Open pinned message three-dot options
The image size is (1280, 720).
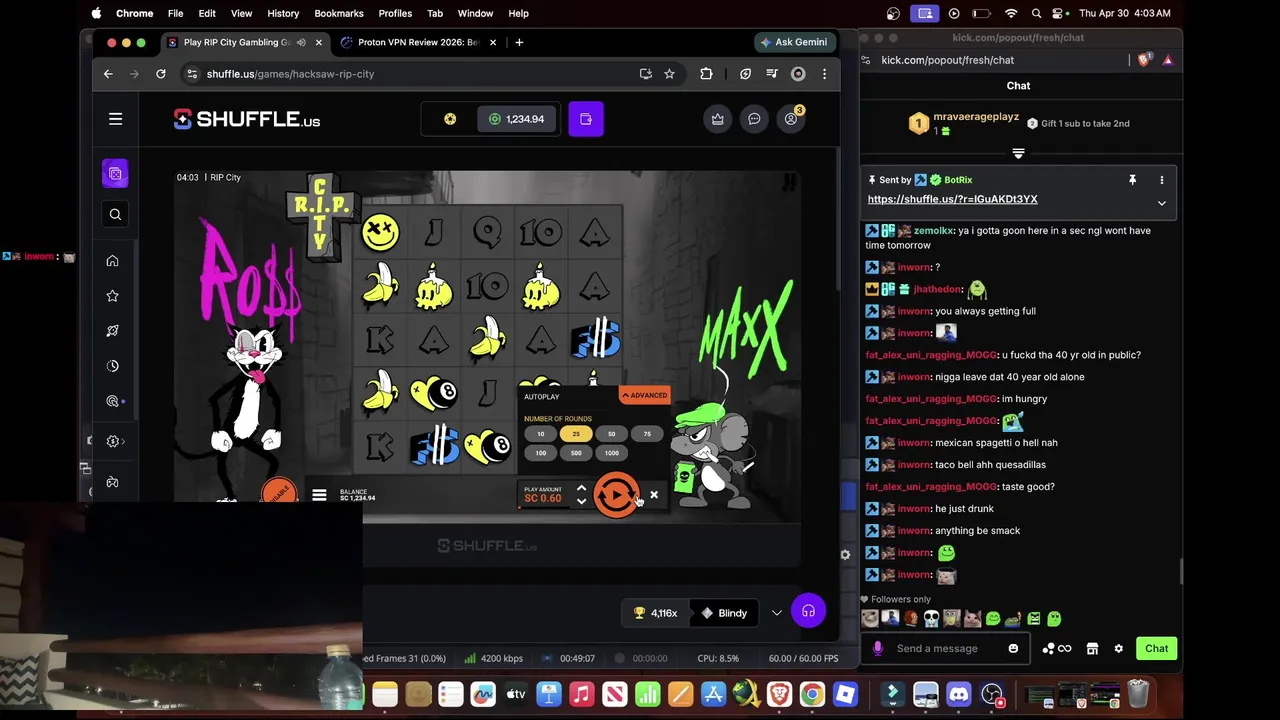[x=1162, y=180]
